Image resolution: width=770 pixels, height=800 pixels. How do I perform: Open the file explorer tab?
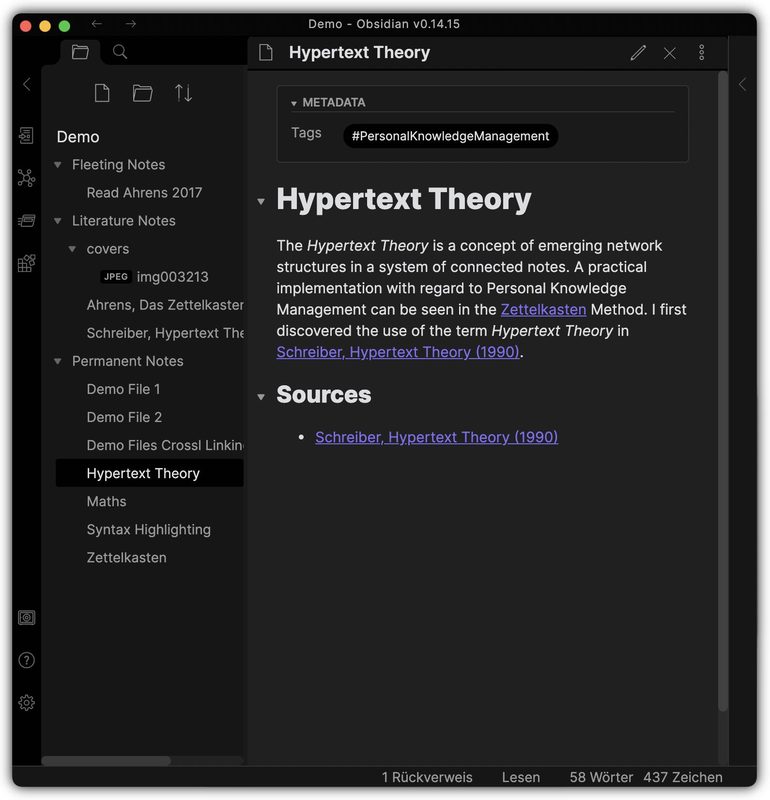80,52
